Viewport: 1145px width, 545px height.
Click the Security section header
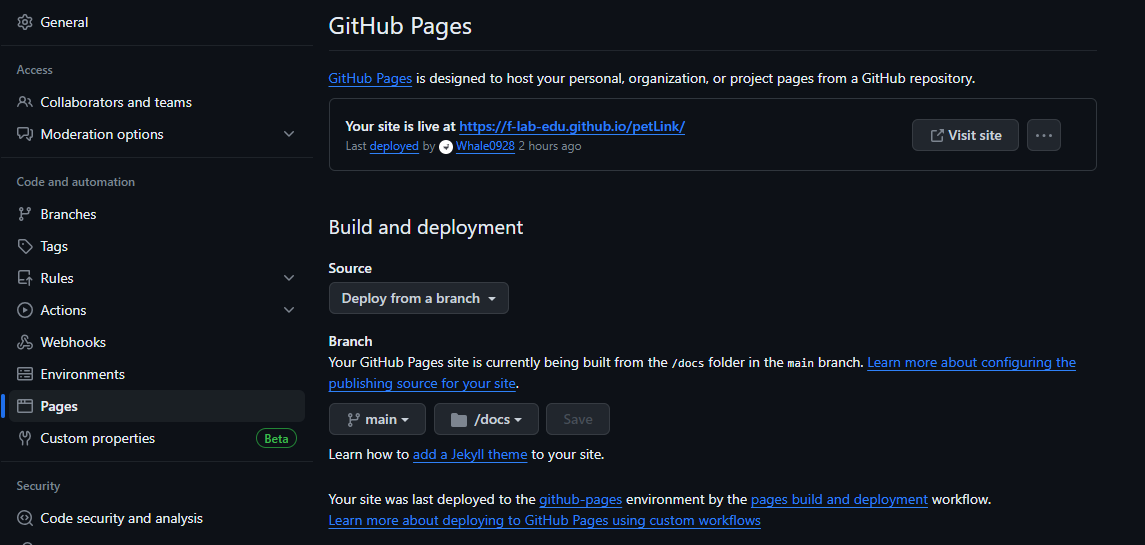pyautogui.click(x=39, y=486)
